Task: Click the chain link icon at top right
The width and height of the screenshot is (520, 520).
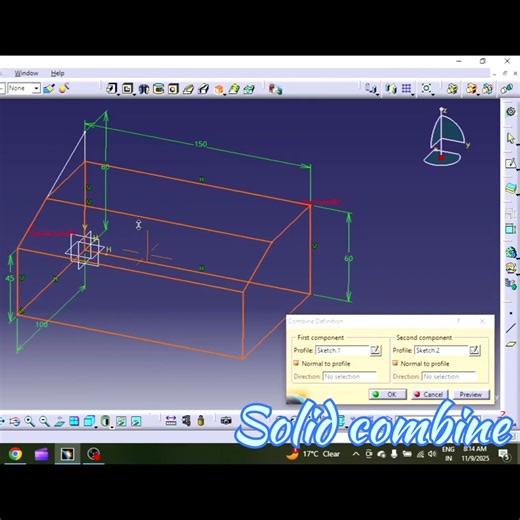Action: pos(507,89)
